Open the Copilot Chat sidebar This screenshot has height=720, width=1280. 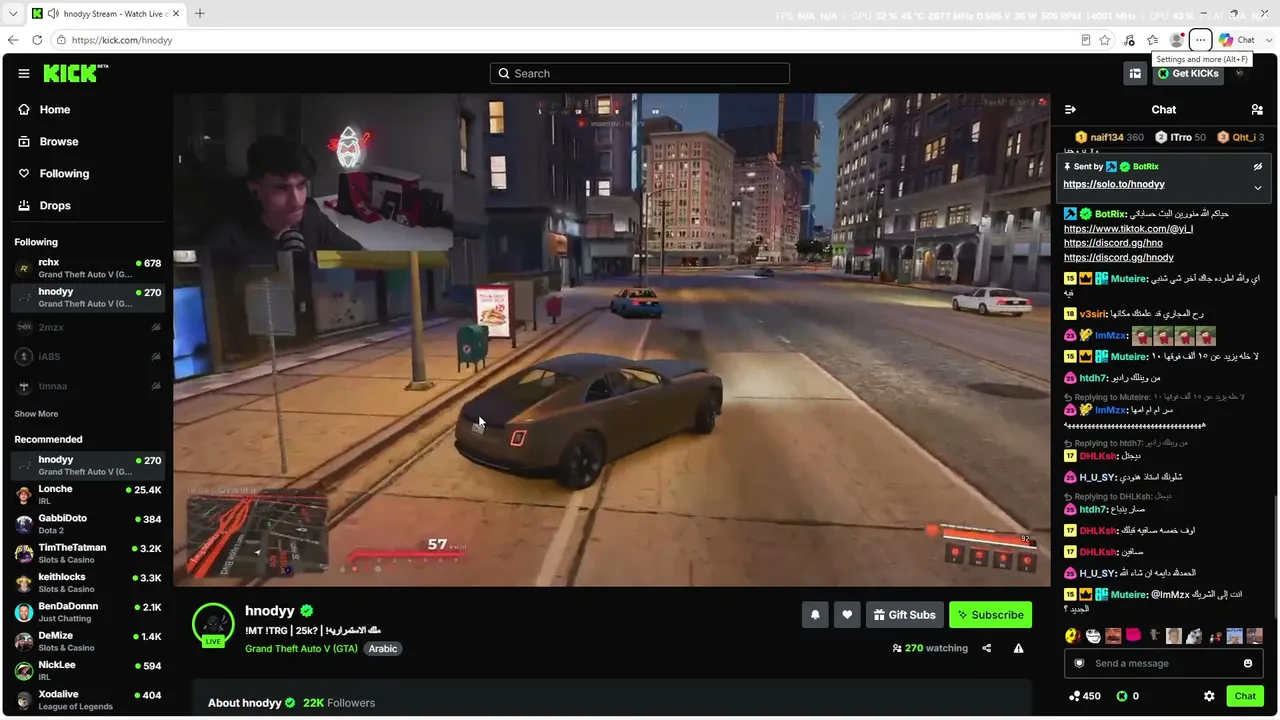pyautogui.click(x=1237, y=40)
